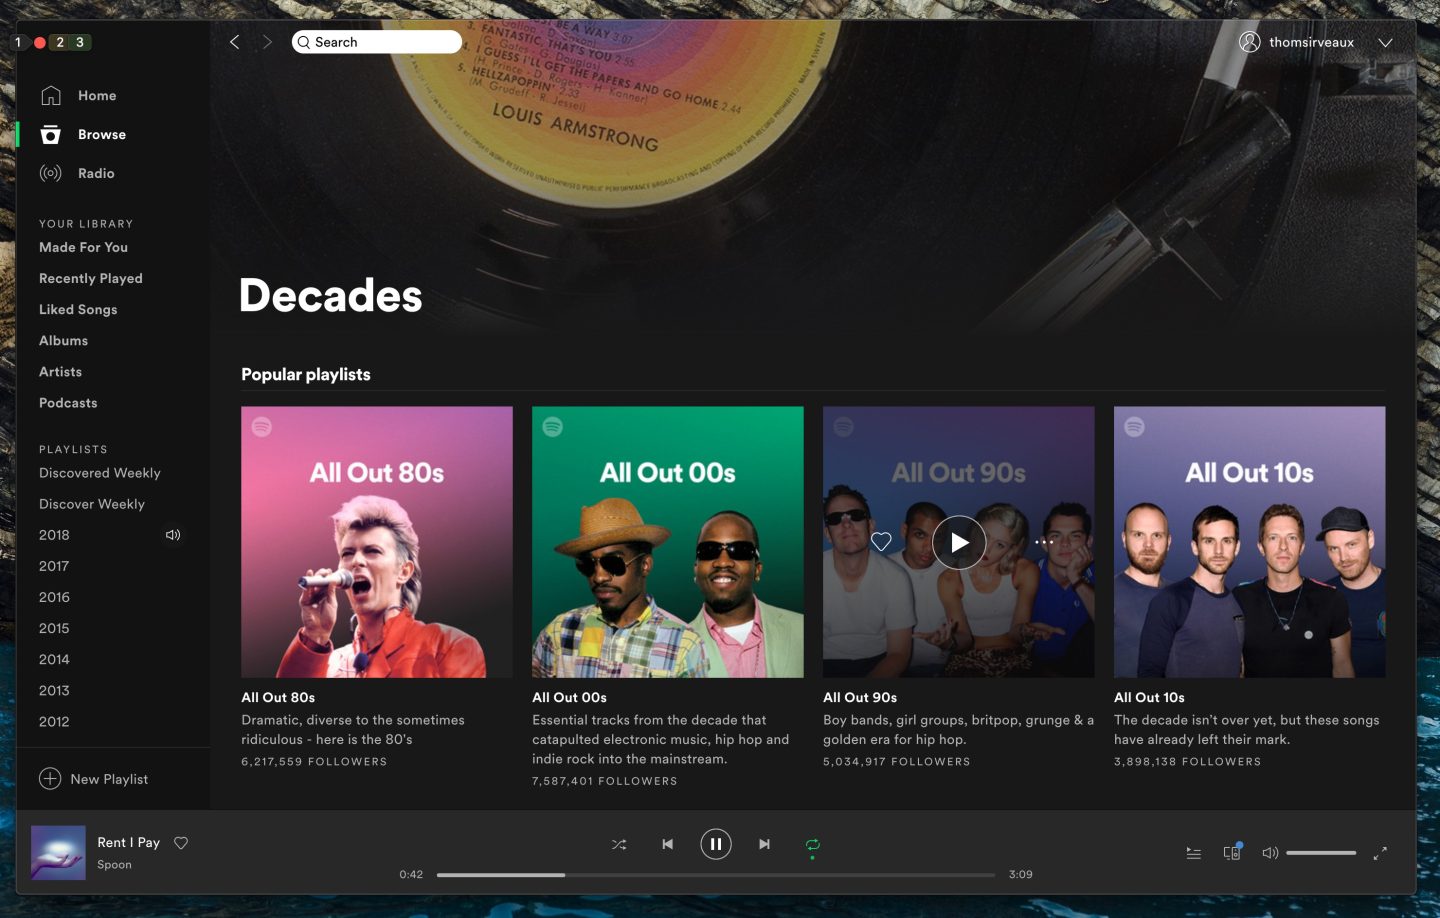Open the connect to device menu
The image size is (1440, 918).
coord(1232,853)
